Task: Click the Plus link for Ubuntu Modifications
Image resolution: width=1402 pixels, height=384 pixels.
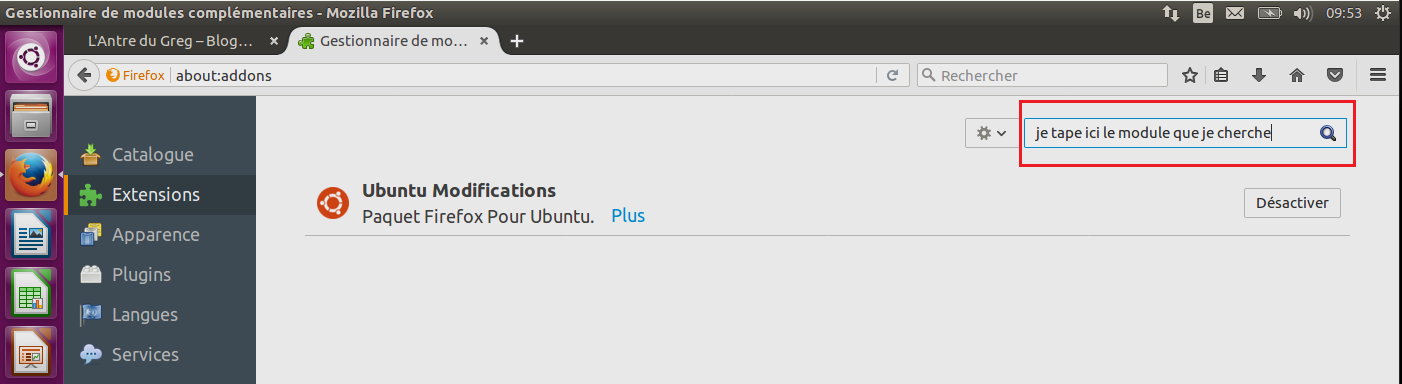Action: 628,215
